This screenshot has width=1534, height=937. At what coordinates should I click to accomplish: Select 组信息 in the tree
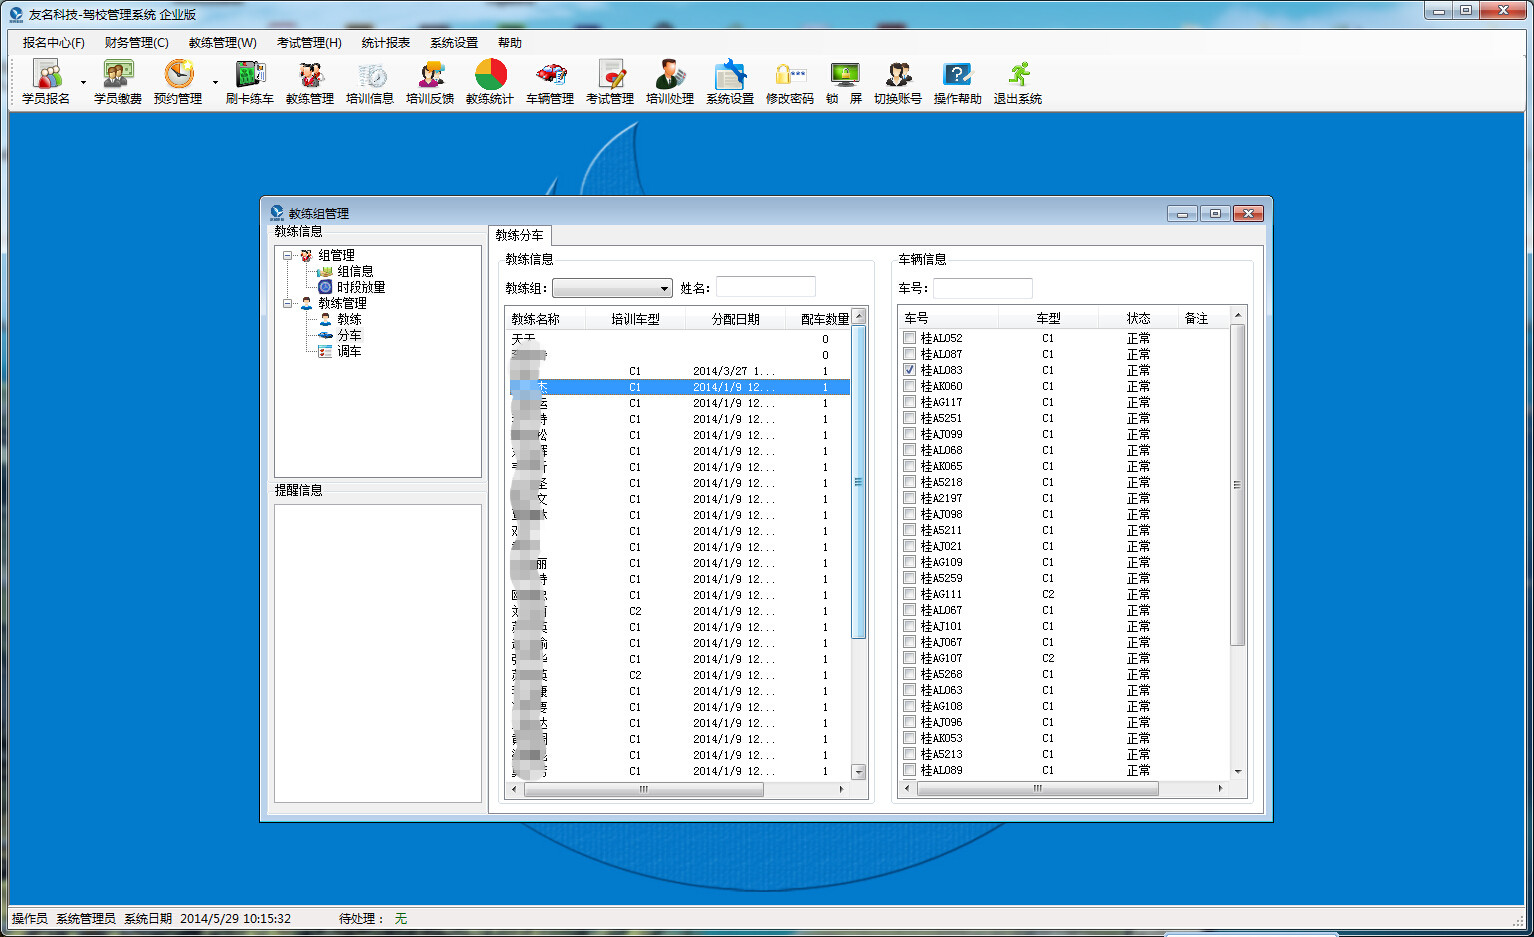coord(354,271)
